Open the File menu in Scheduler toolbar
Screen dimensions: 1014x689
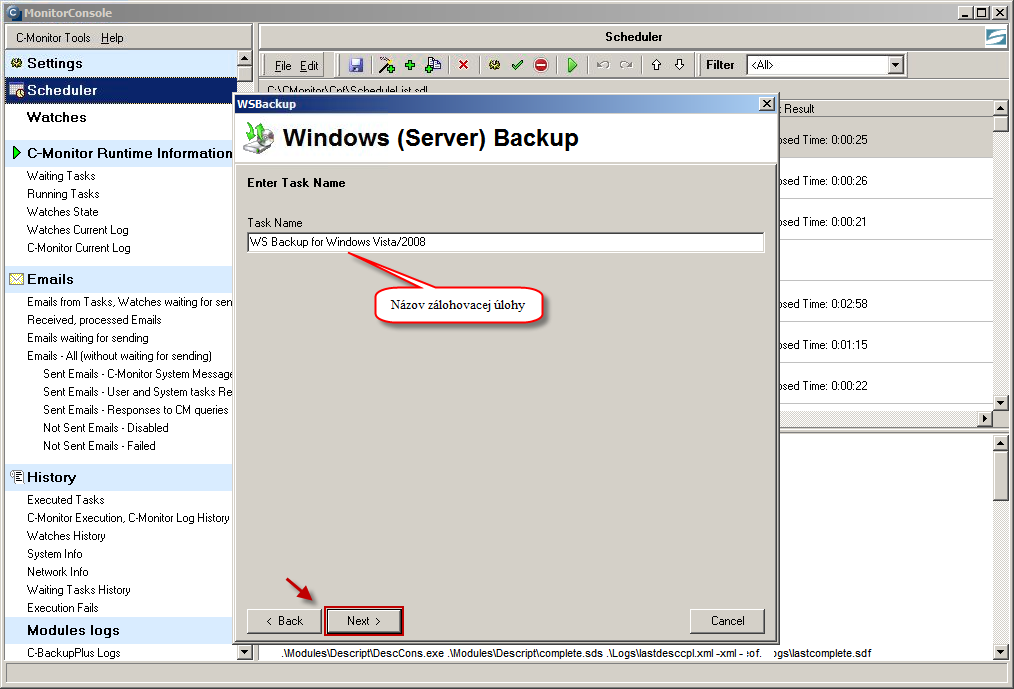(x=283, y=65)
